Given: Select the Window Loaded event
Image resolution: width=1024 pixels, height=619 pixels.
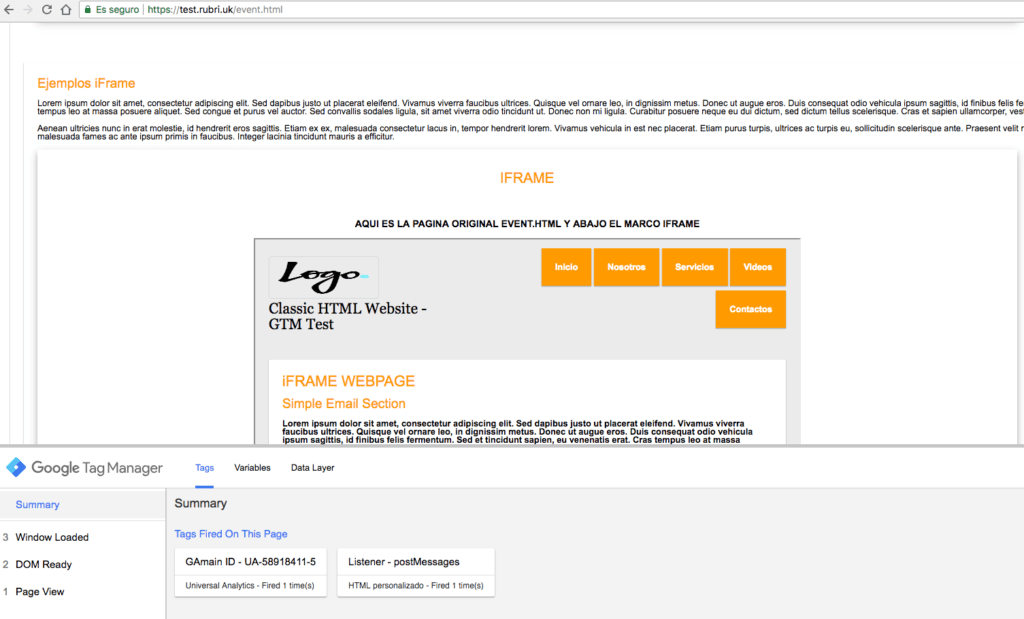Looking at the screenshot, I should point(52,537).
